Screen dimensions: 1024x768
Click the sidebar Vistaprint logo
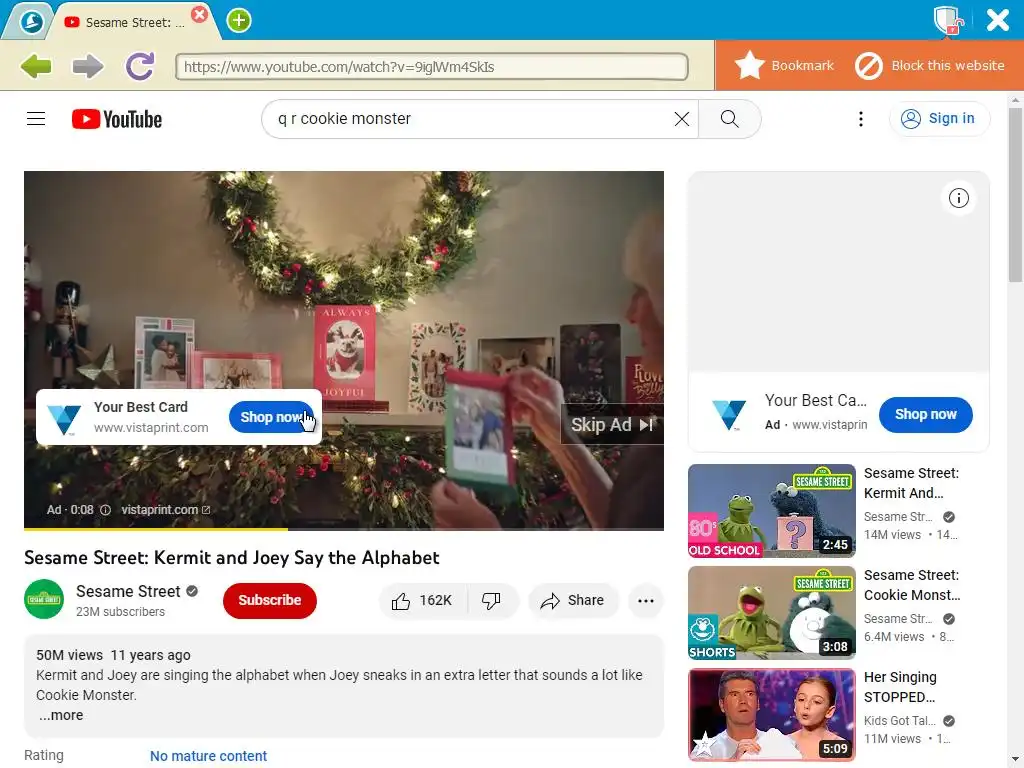pos(729,415)
